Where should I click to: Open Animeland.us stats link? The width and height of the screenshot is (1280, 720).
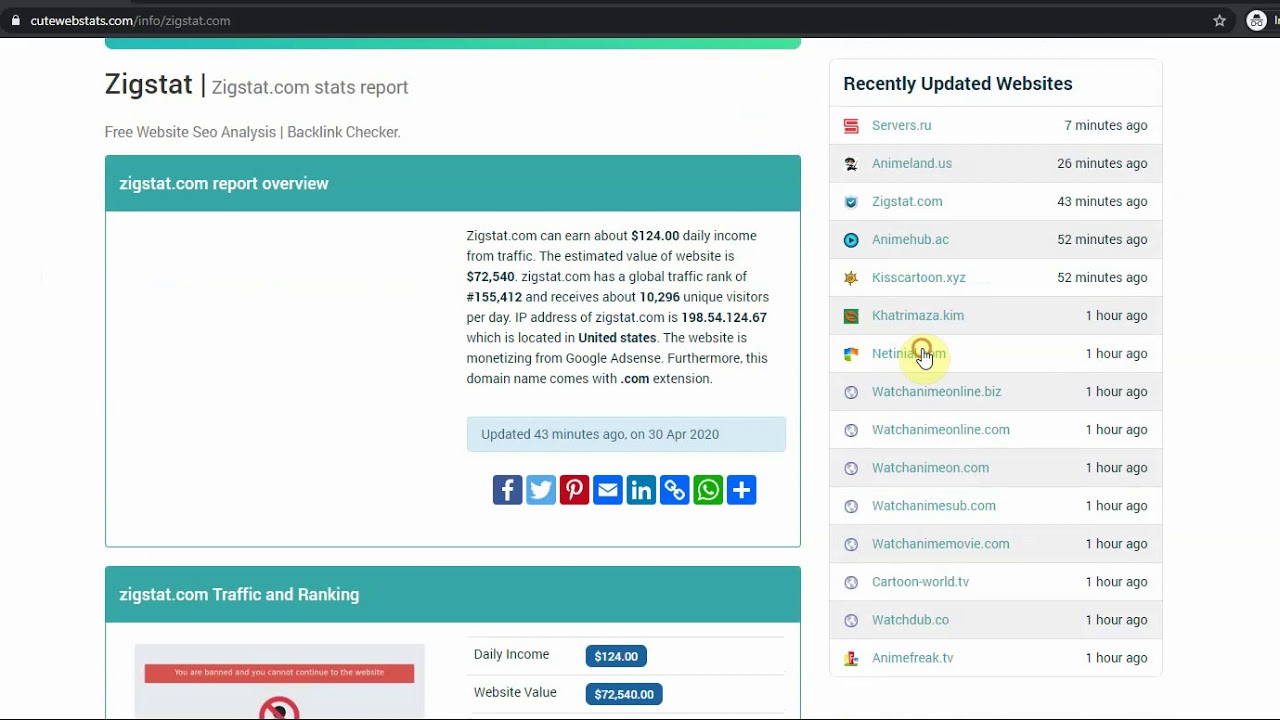pyautogui.click(x=912, y=163)
